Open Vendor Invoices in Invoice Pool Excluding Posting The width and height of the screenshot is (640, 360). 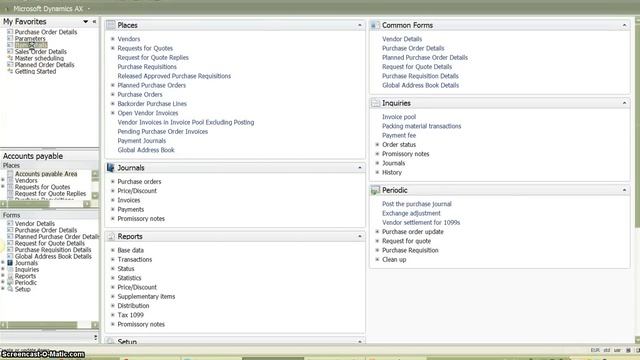186,122
